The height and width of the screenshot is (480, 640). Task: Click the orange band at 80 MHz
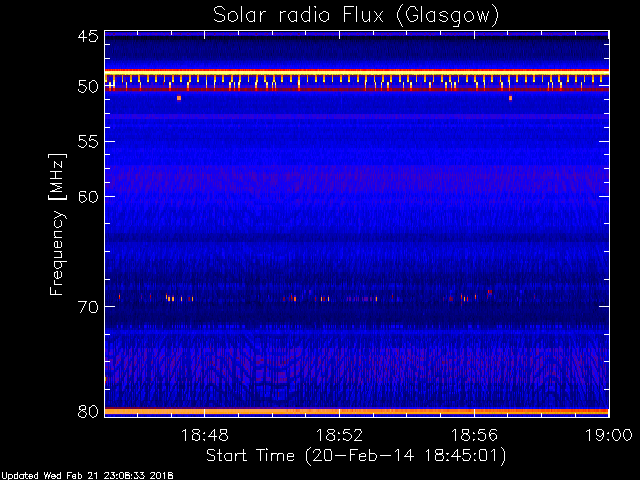(x=357, y=411)
